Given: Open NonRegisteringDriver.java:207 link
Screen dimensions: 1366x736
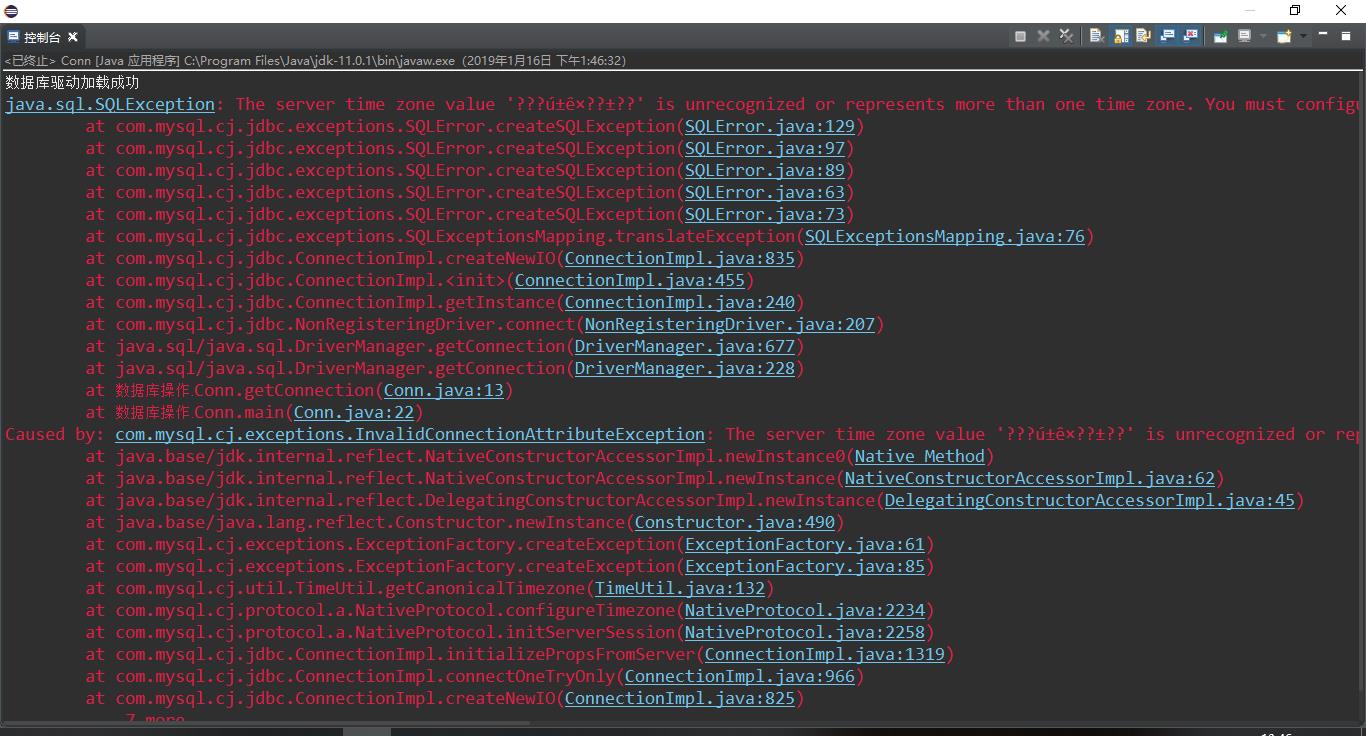Looking at the screenshot, I should click(x=730, y=324).
